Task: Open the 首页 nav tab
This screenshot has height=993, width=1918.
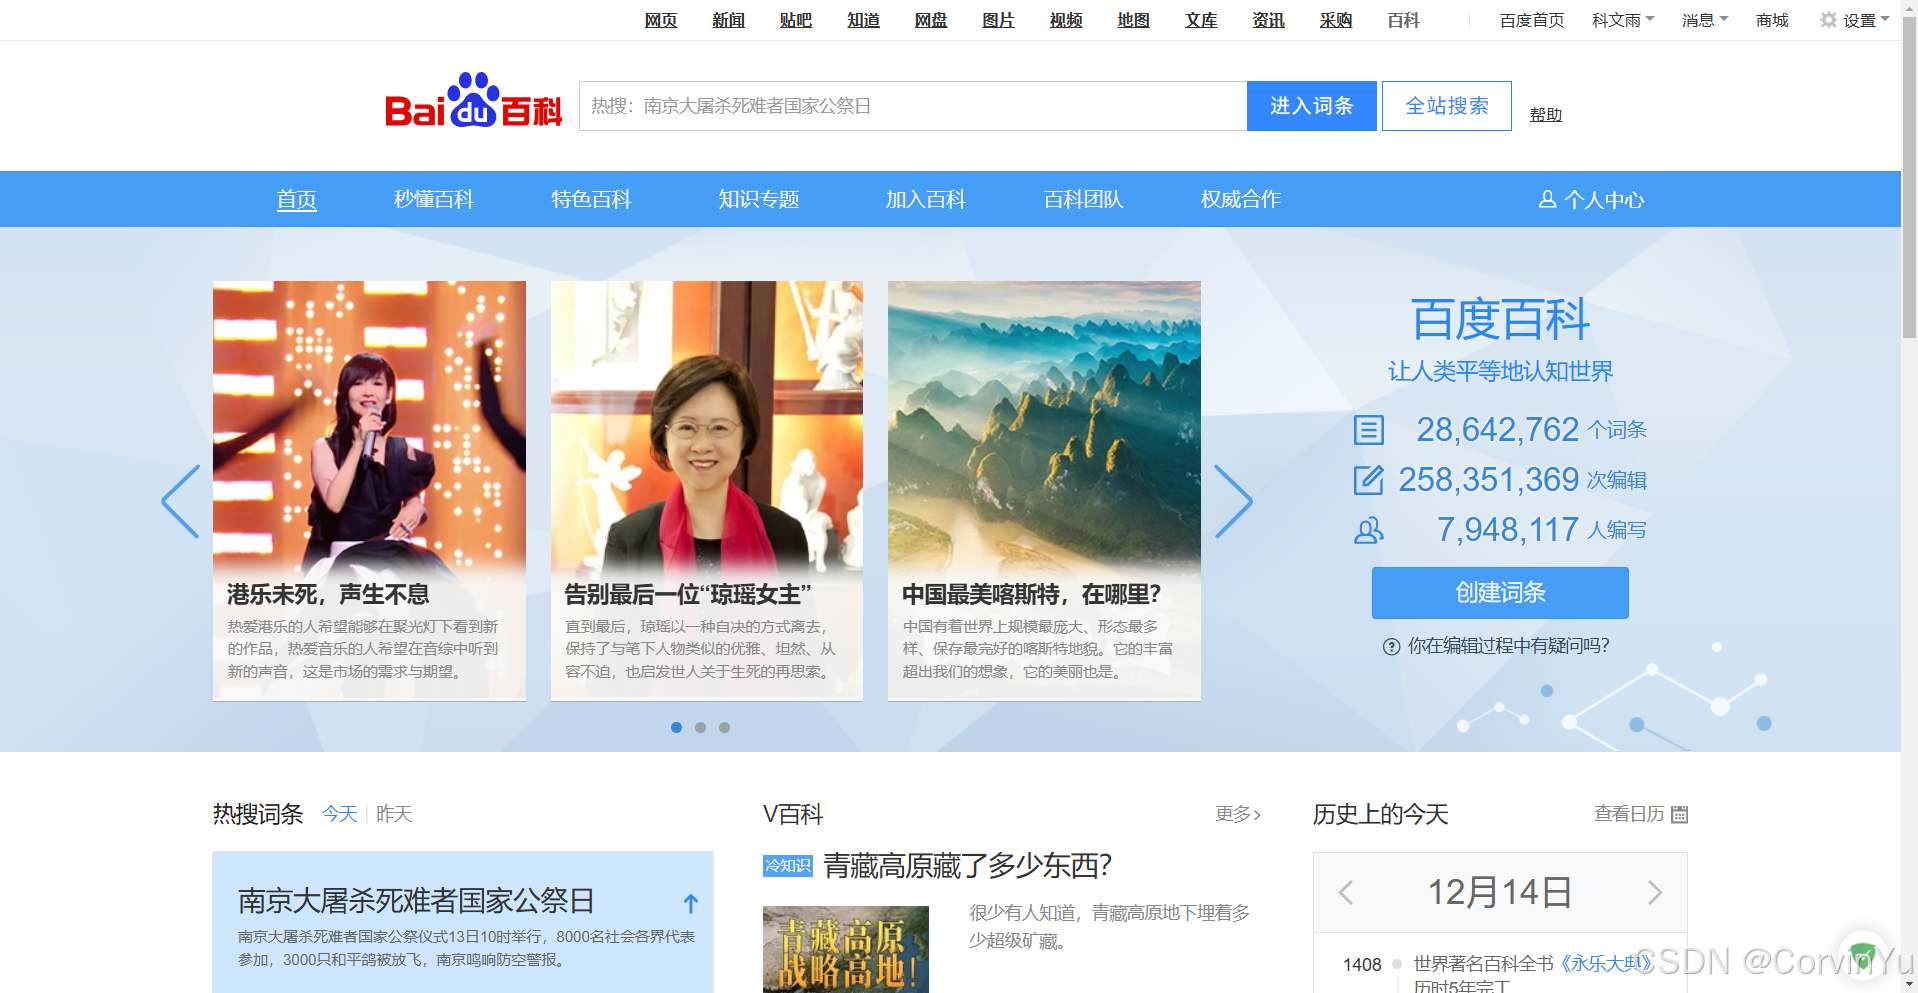Action: click(297, 199)
